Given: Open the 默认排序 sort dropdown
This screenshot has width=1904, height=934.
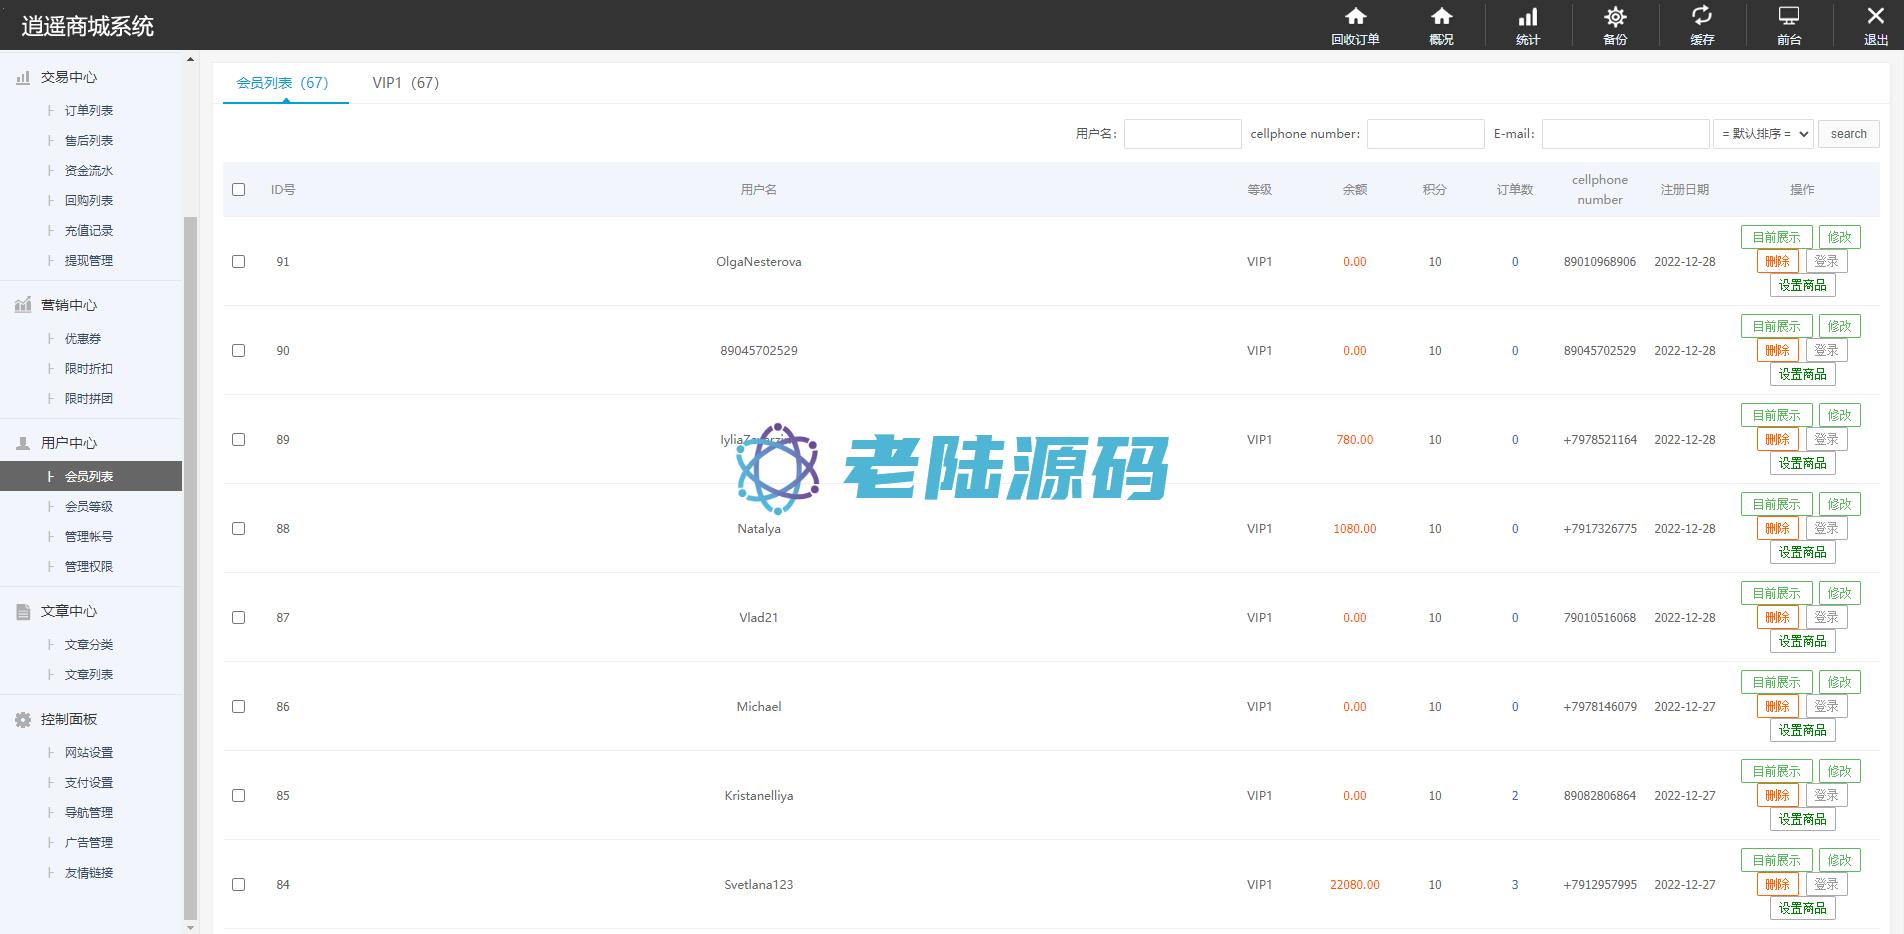Looking at the screenshot, I should [1763, 134].
